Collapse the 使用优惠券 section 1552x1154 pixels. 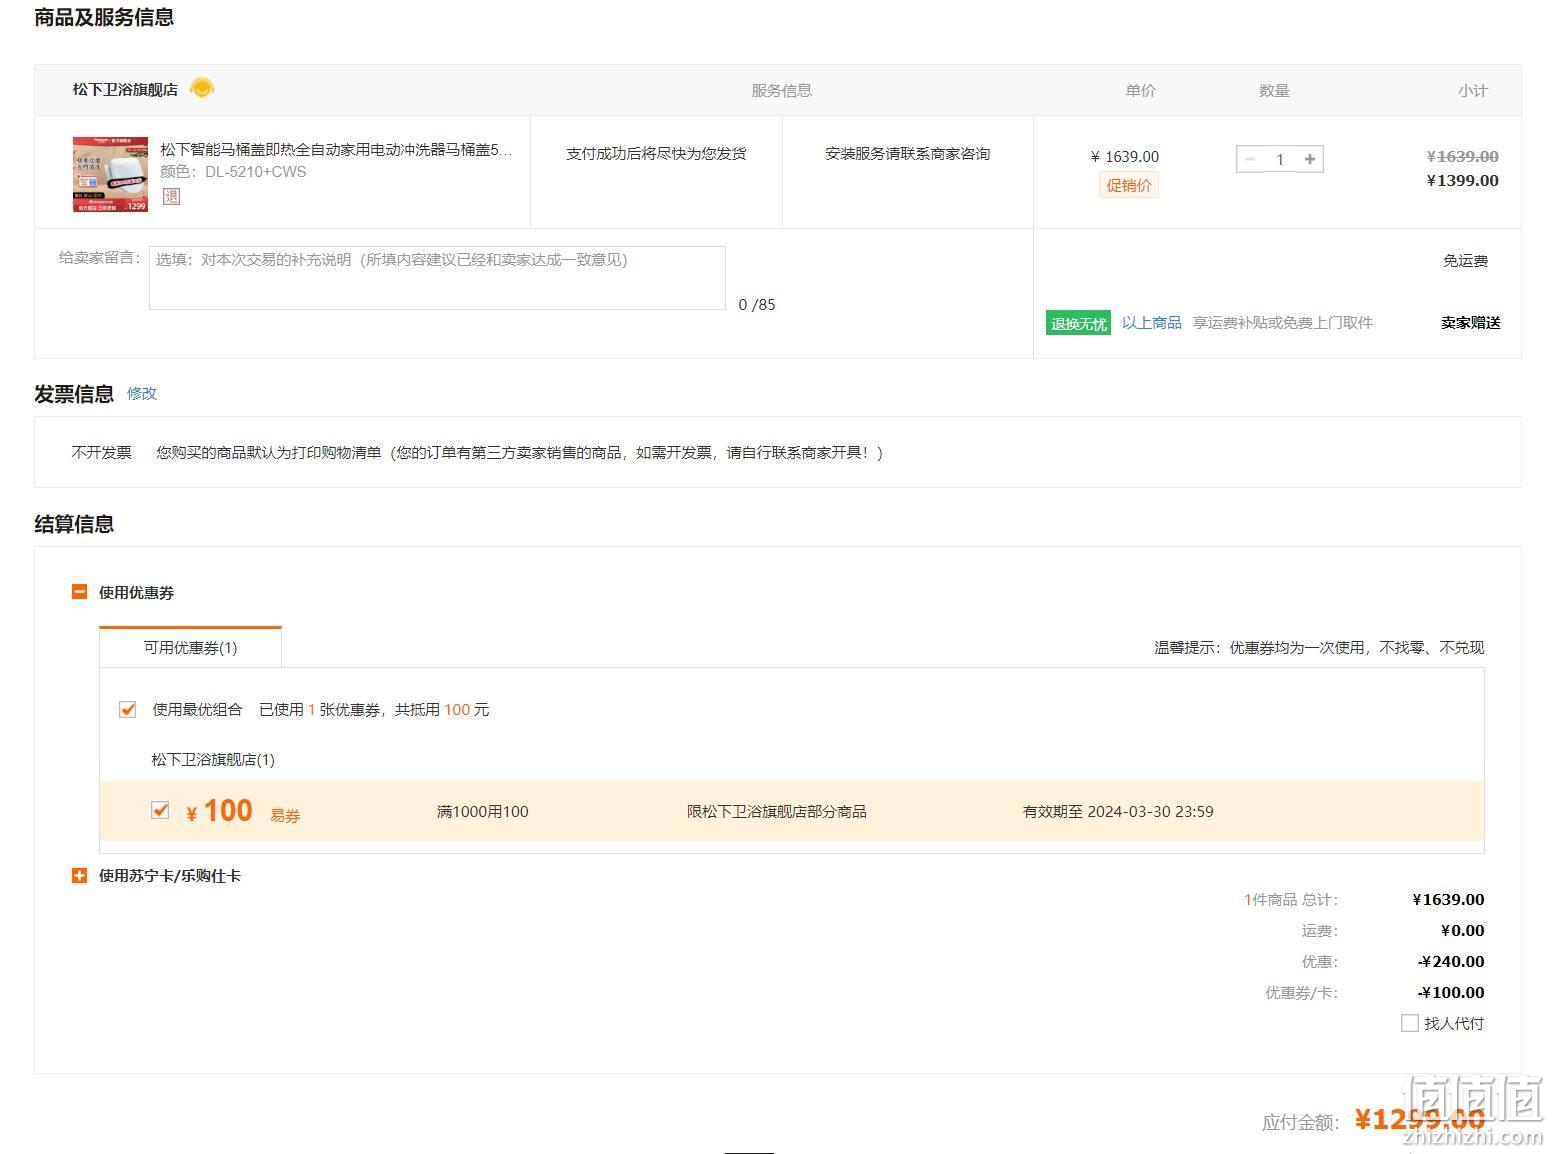80,592
